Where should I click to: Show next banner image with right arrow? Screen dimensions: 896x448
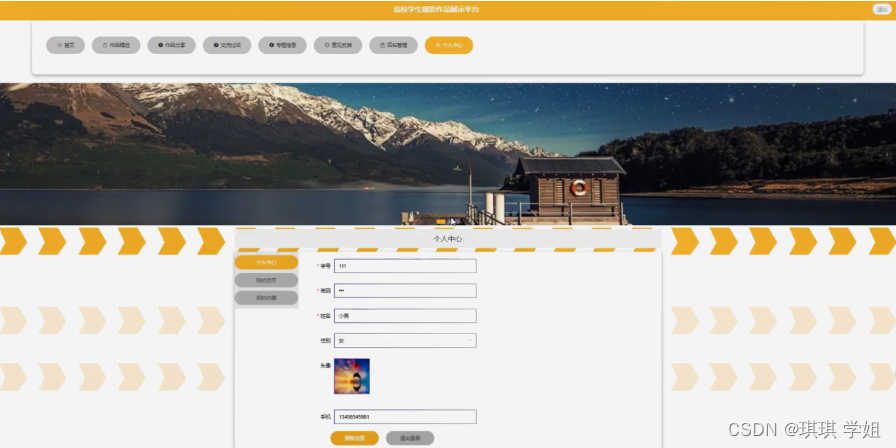(x=888, y=154)
